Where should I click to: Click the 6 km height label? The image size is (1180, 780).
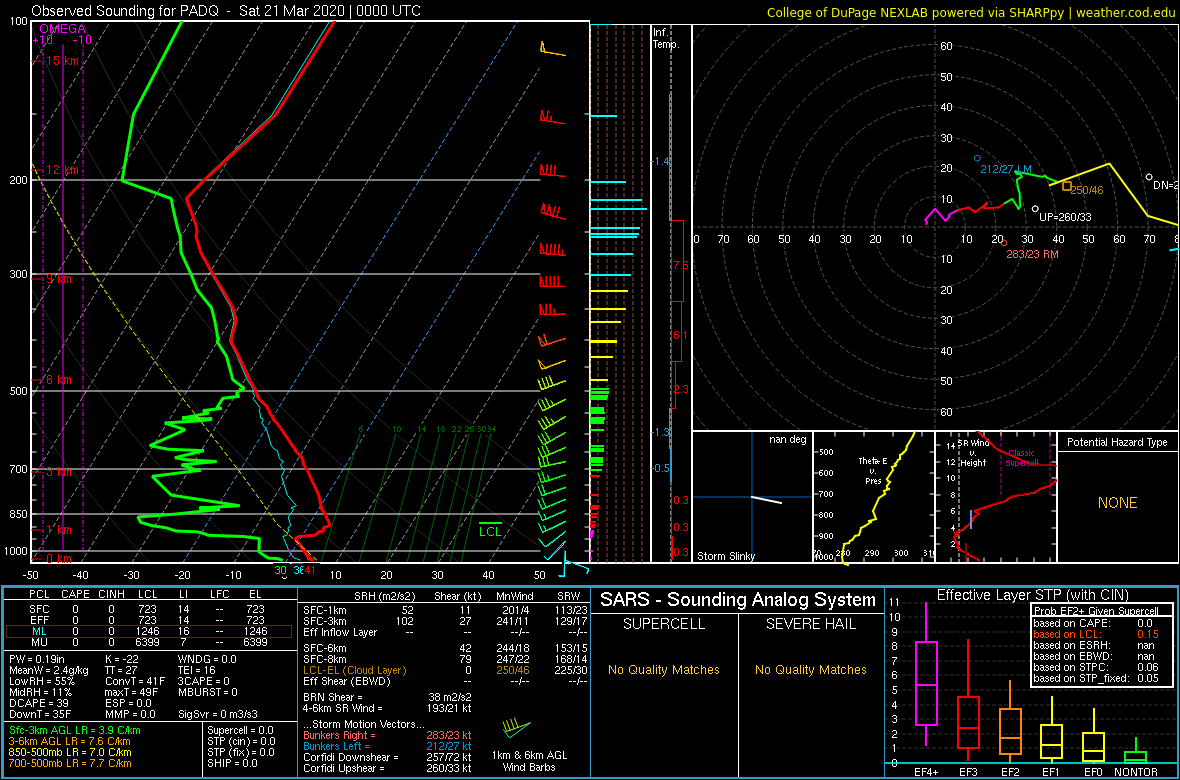coord(57,379)
